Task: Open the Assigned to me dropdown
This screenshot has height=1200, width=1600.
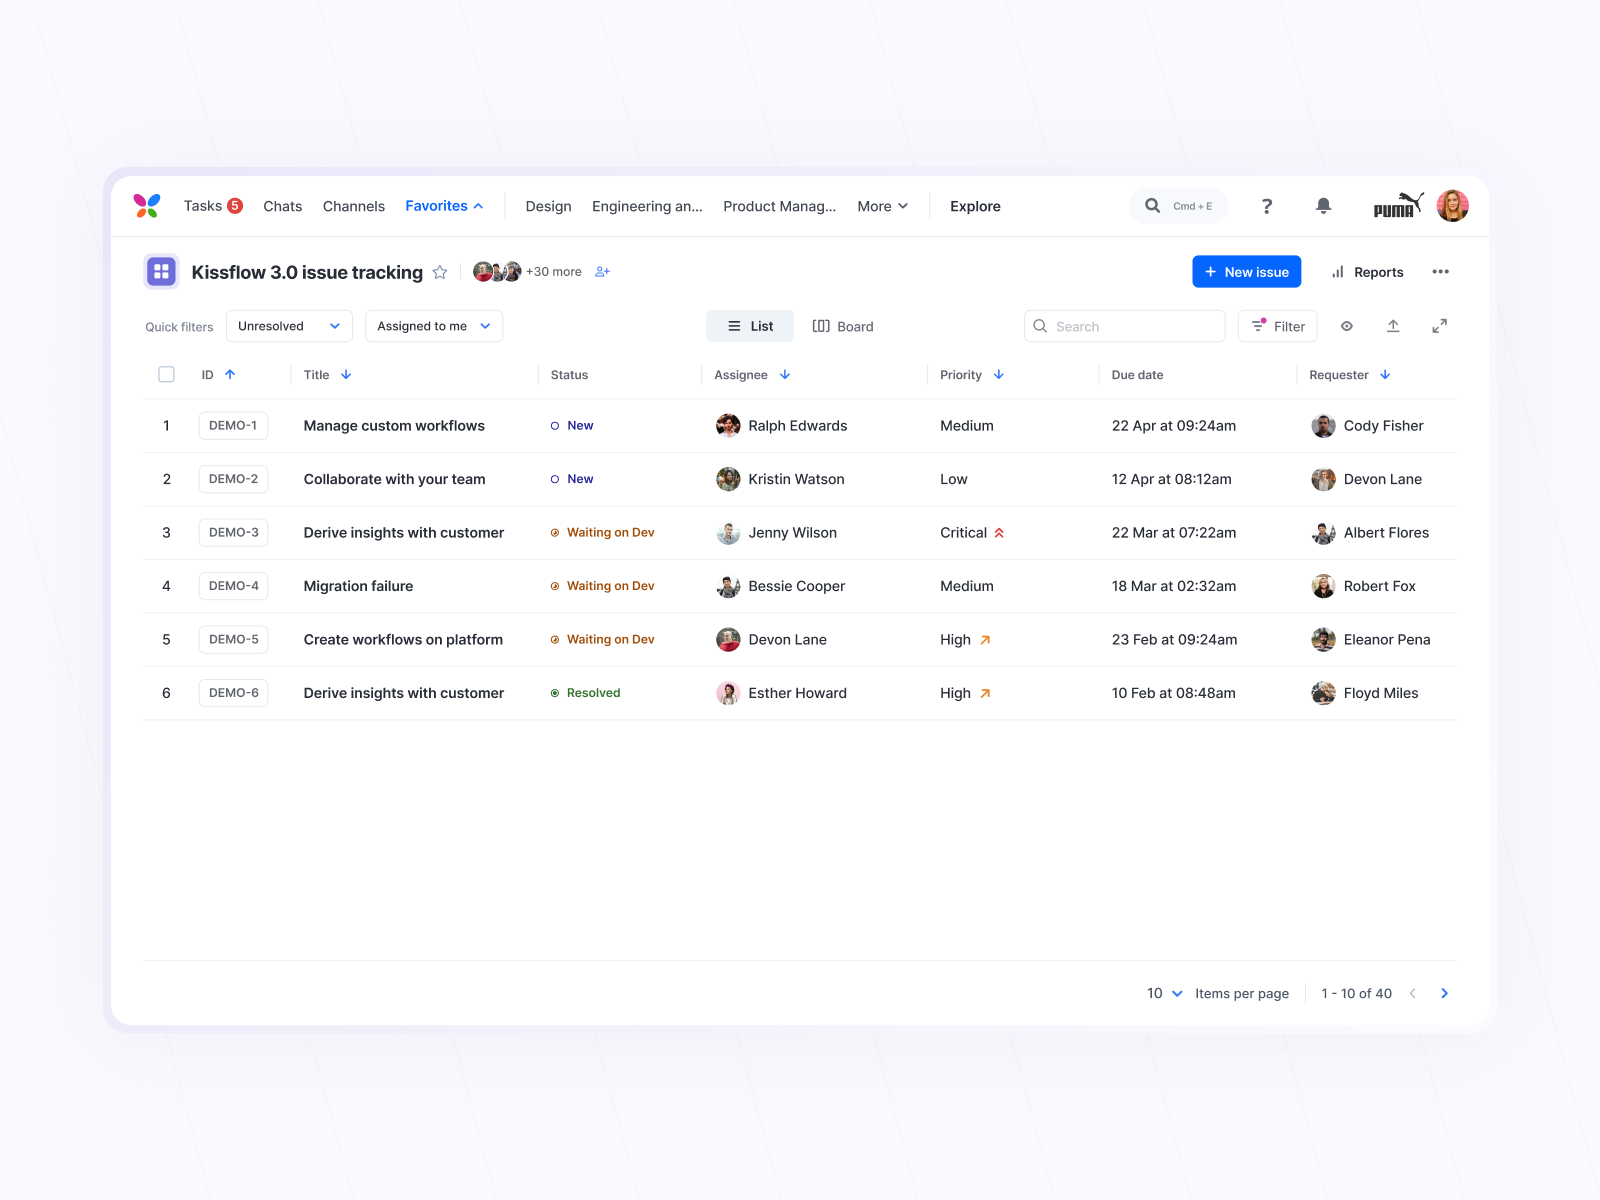Action: 434,326
